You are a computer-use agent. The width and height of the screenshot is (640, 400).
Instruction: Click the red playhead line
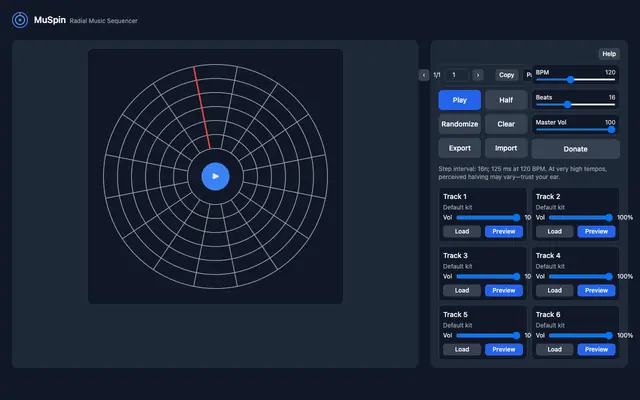pyautogui.click(x=202, y=108)
